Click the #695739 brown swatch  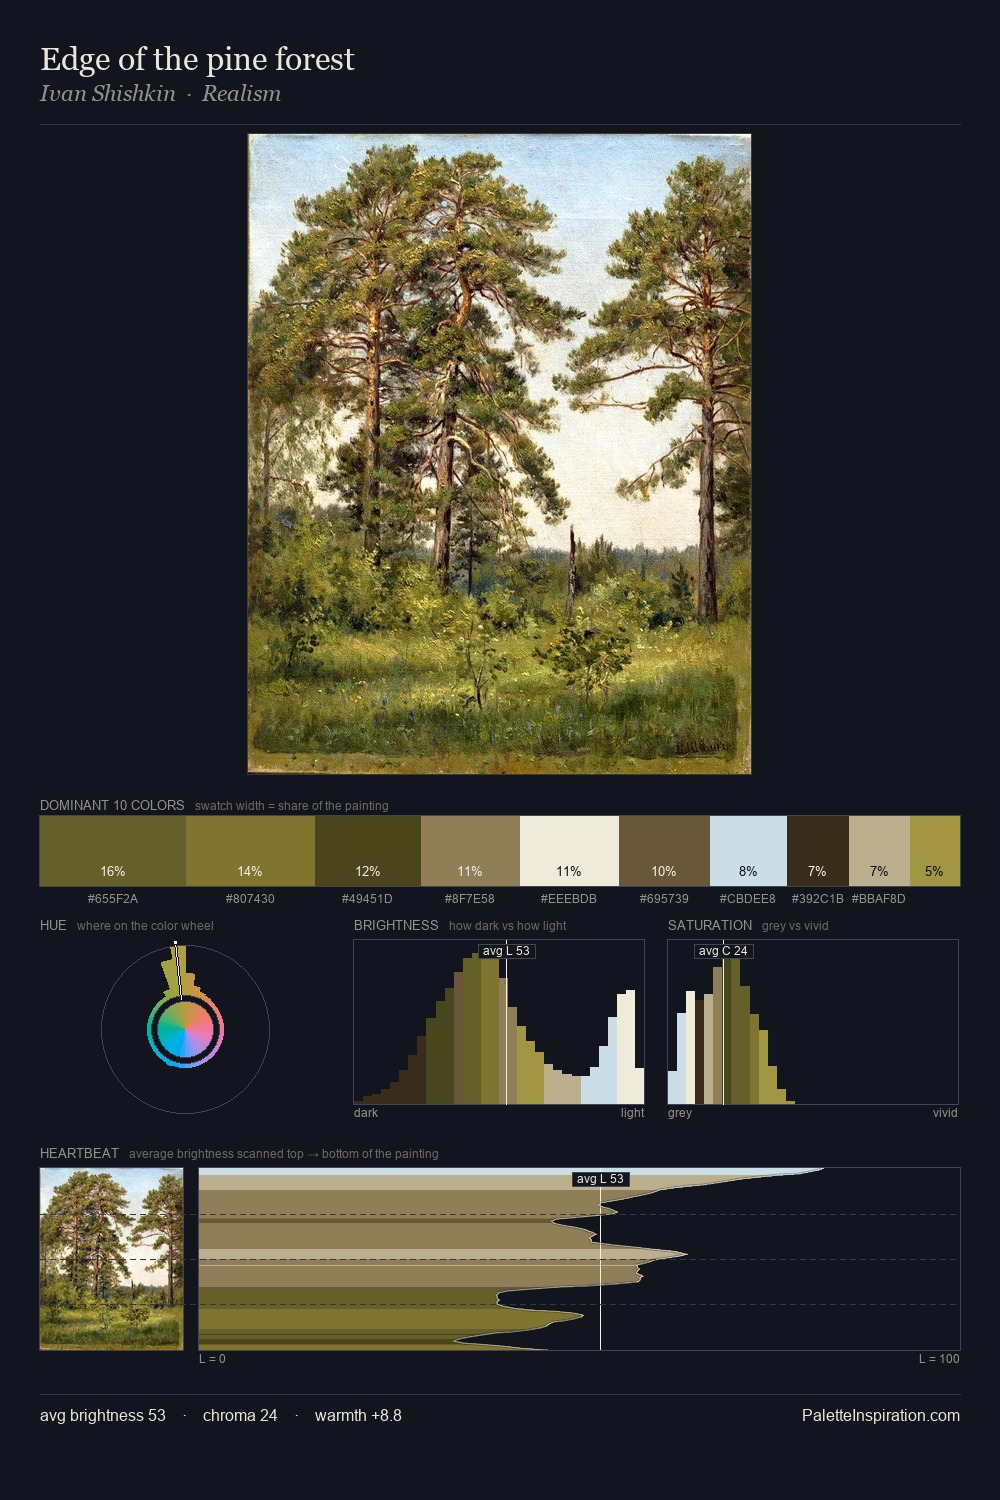664,851
